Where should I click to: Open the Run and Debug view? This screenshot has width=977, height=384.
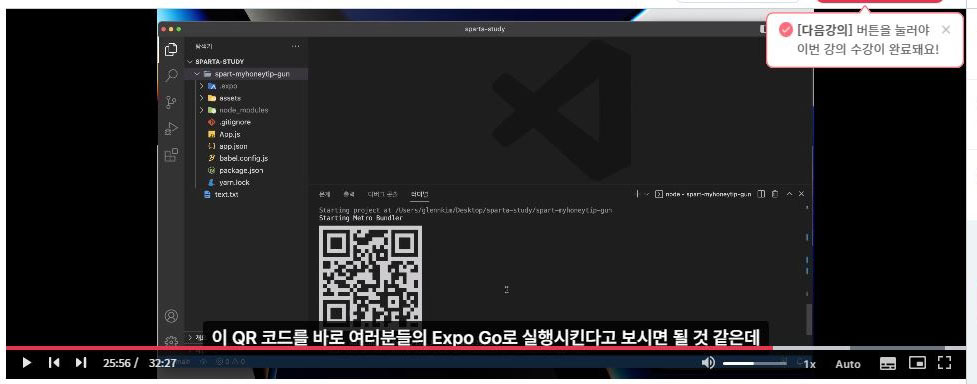[171, 129]
